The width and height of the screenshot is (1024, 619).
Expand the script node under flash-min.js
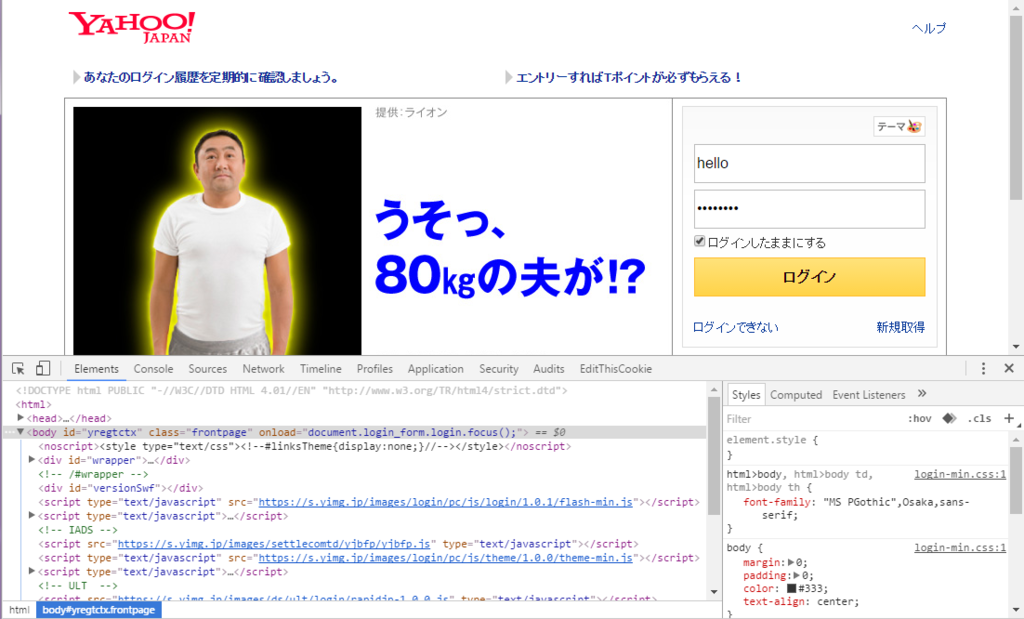[x=31, y=516]
